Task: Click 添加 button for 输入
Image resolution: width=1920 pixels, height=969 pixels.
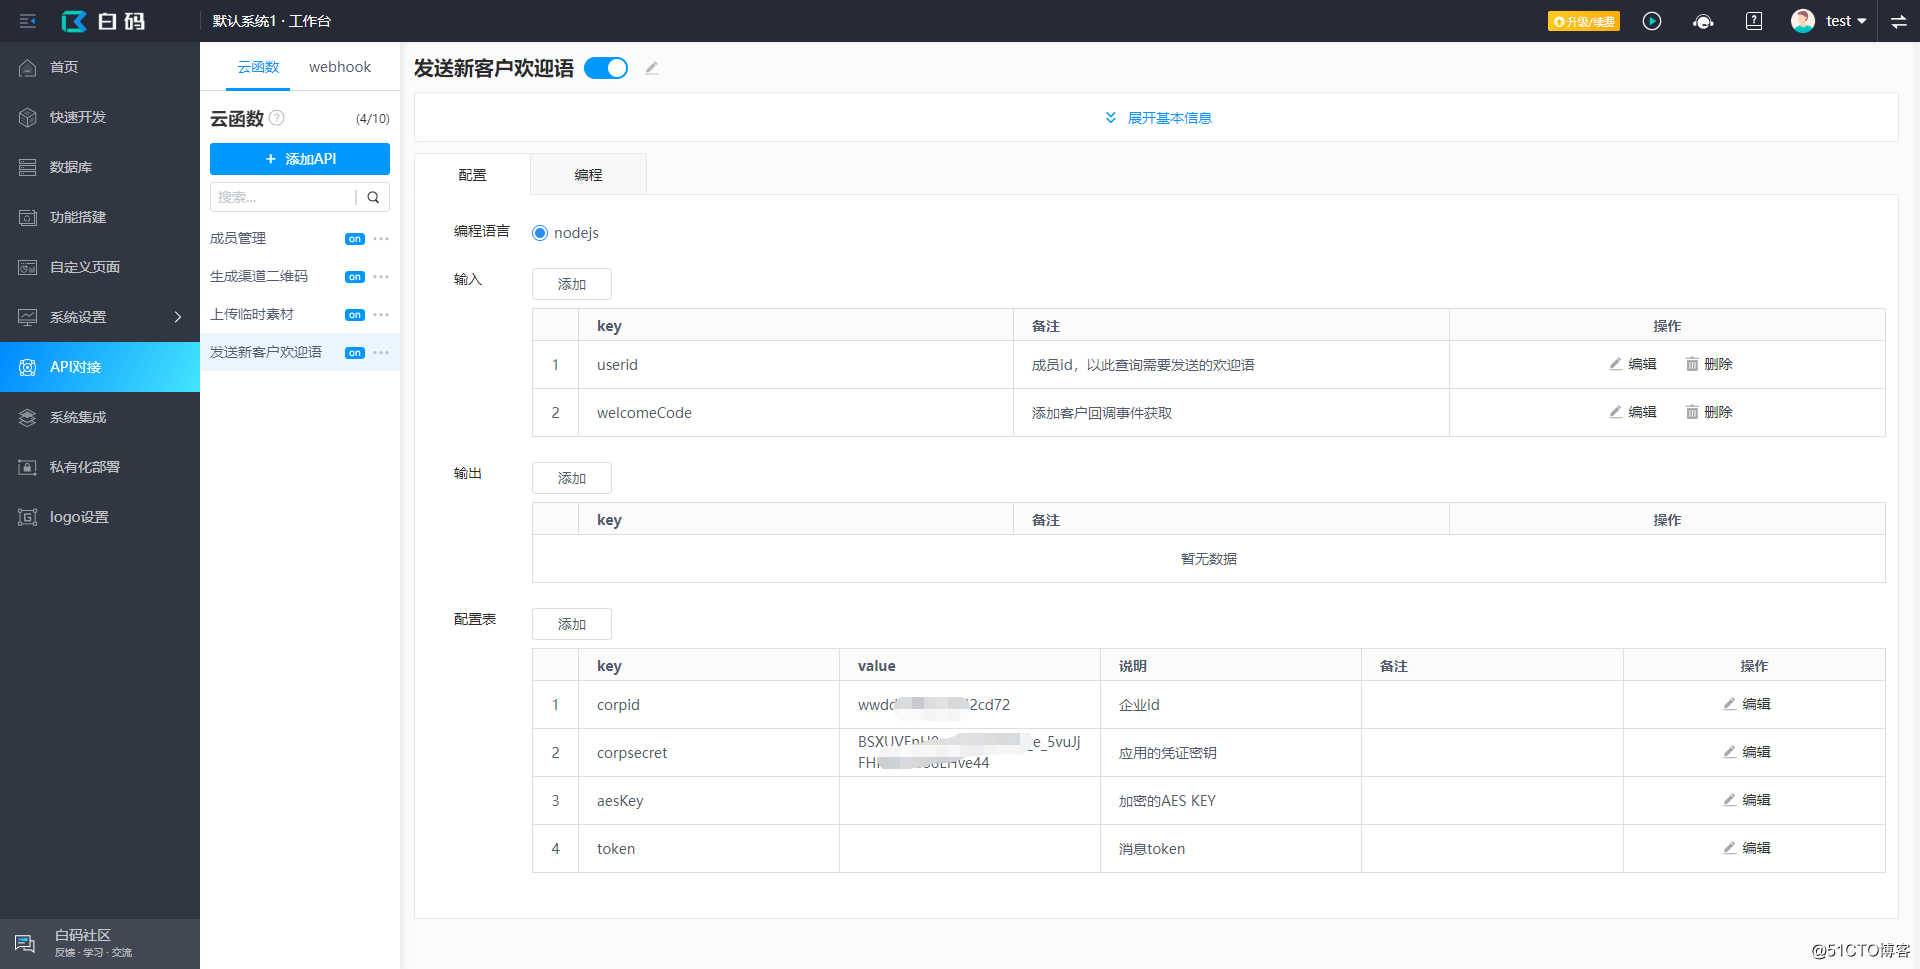Action: tap(572, 284)
